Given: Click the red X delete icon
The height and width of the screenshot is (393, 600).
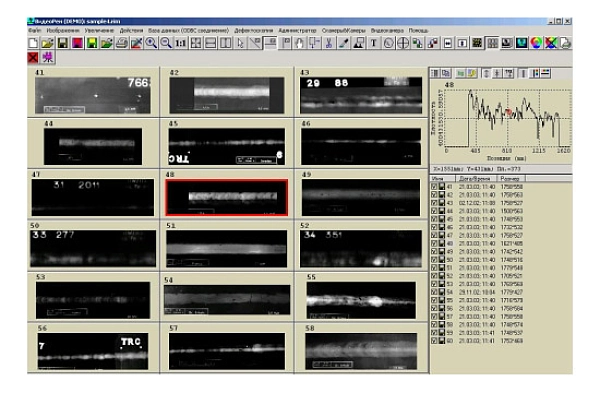Looking at the screenshot, I should (x=33, y=57).
